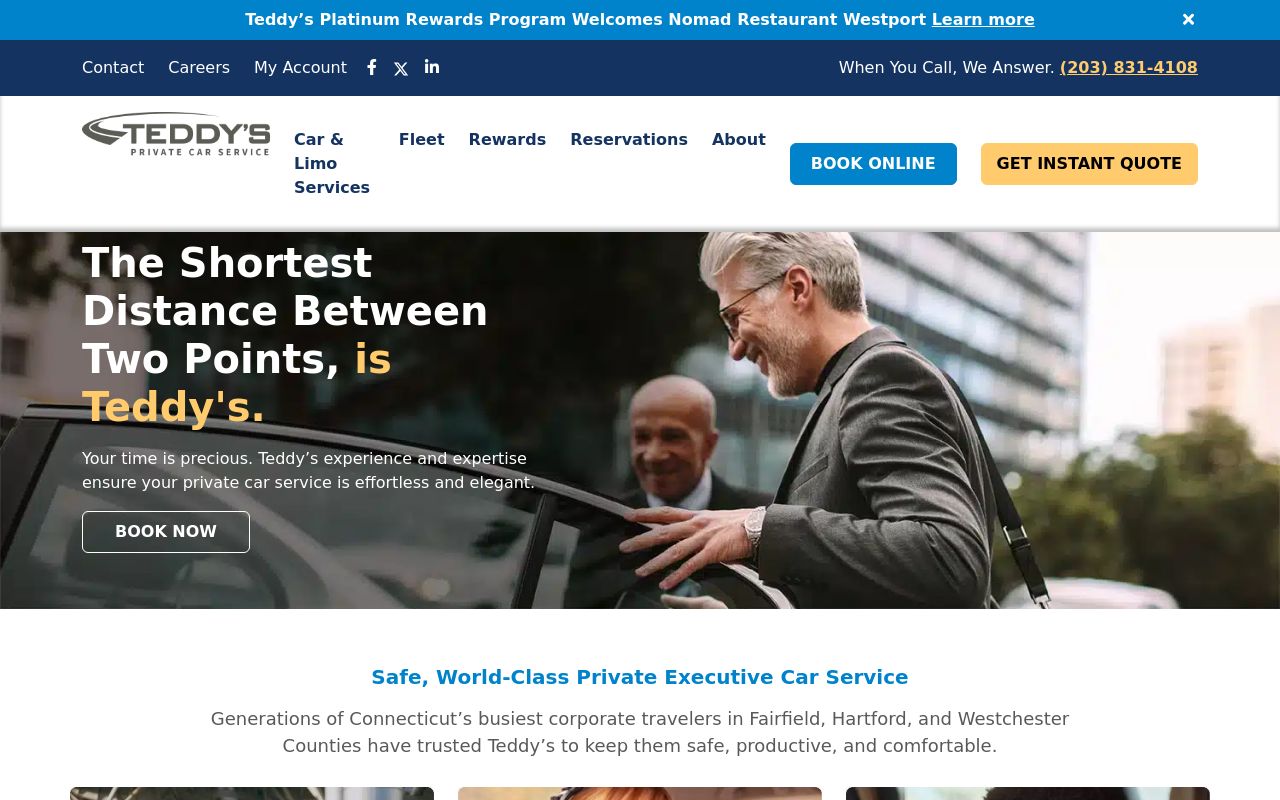Click the middle service card thumbnail

[640, 793]
